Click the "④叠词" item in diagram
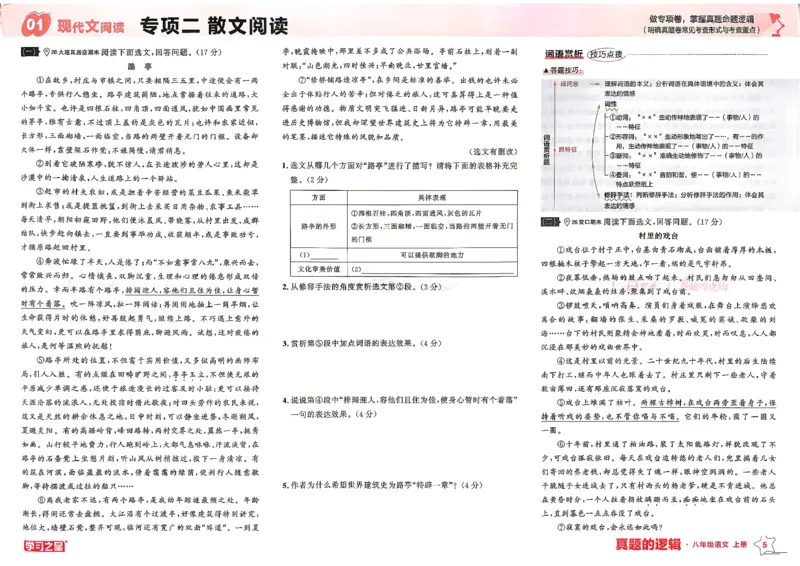Viewport: 800px width, 566px height. coord(685,179)
